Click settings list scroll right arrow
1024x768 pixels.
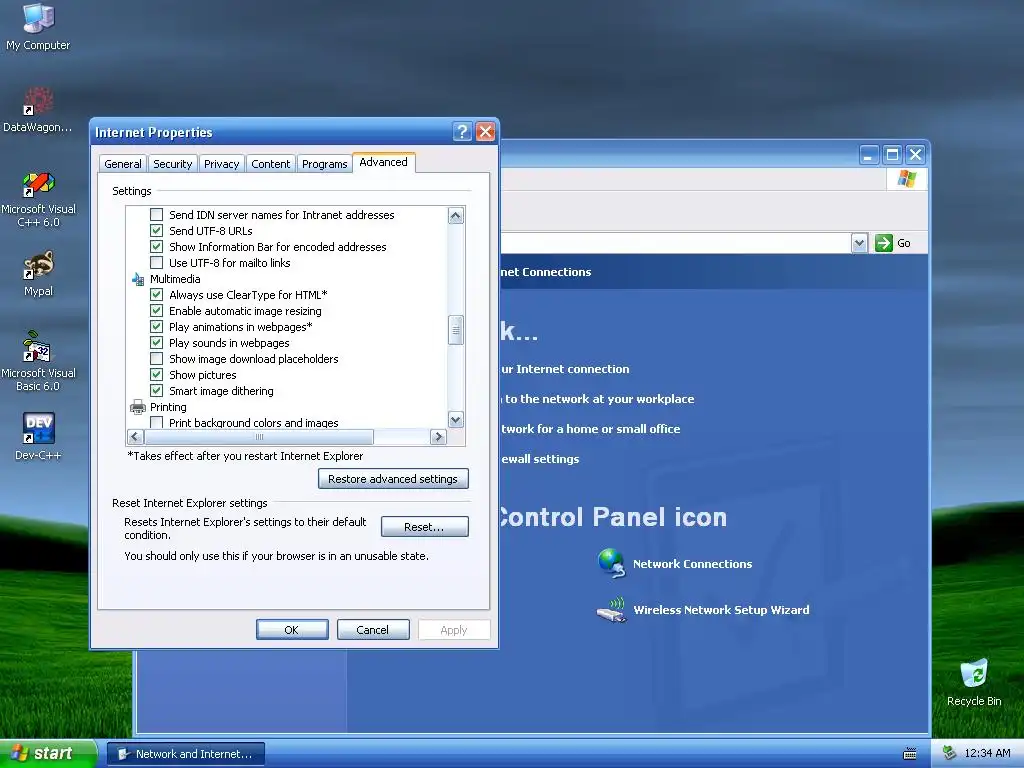[x=438, y=437]
